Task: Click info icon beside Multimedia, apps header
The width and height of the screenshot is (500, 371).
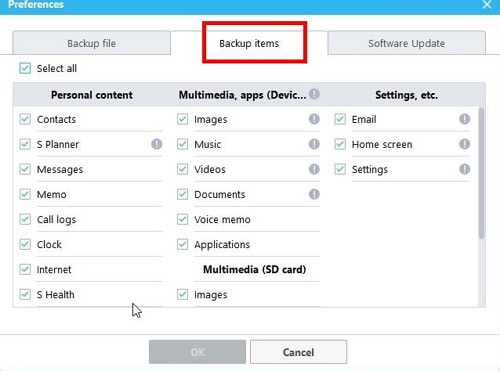Action: coord(314,94)
